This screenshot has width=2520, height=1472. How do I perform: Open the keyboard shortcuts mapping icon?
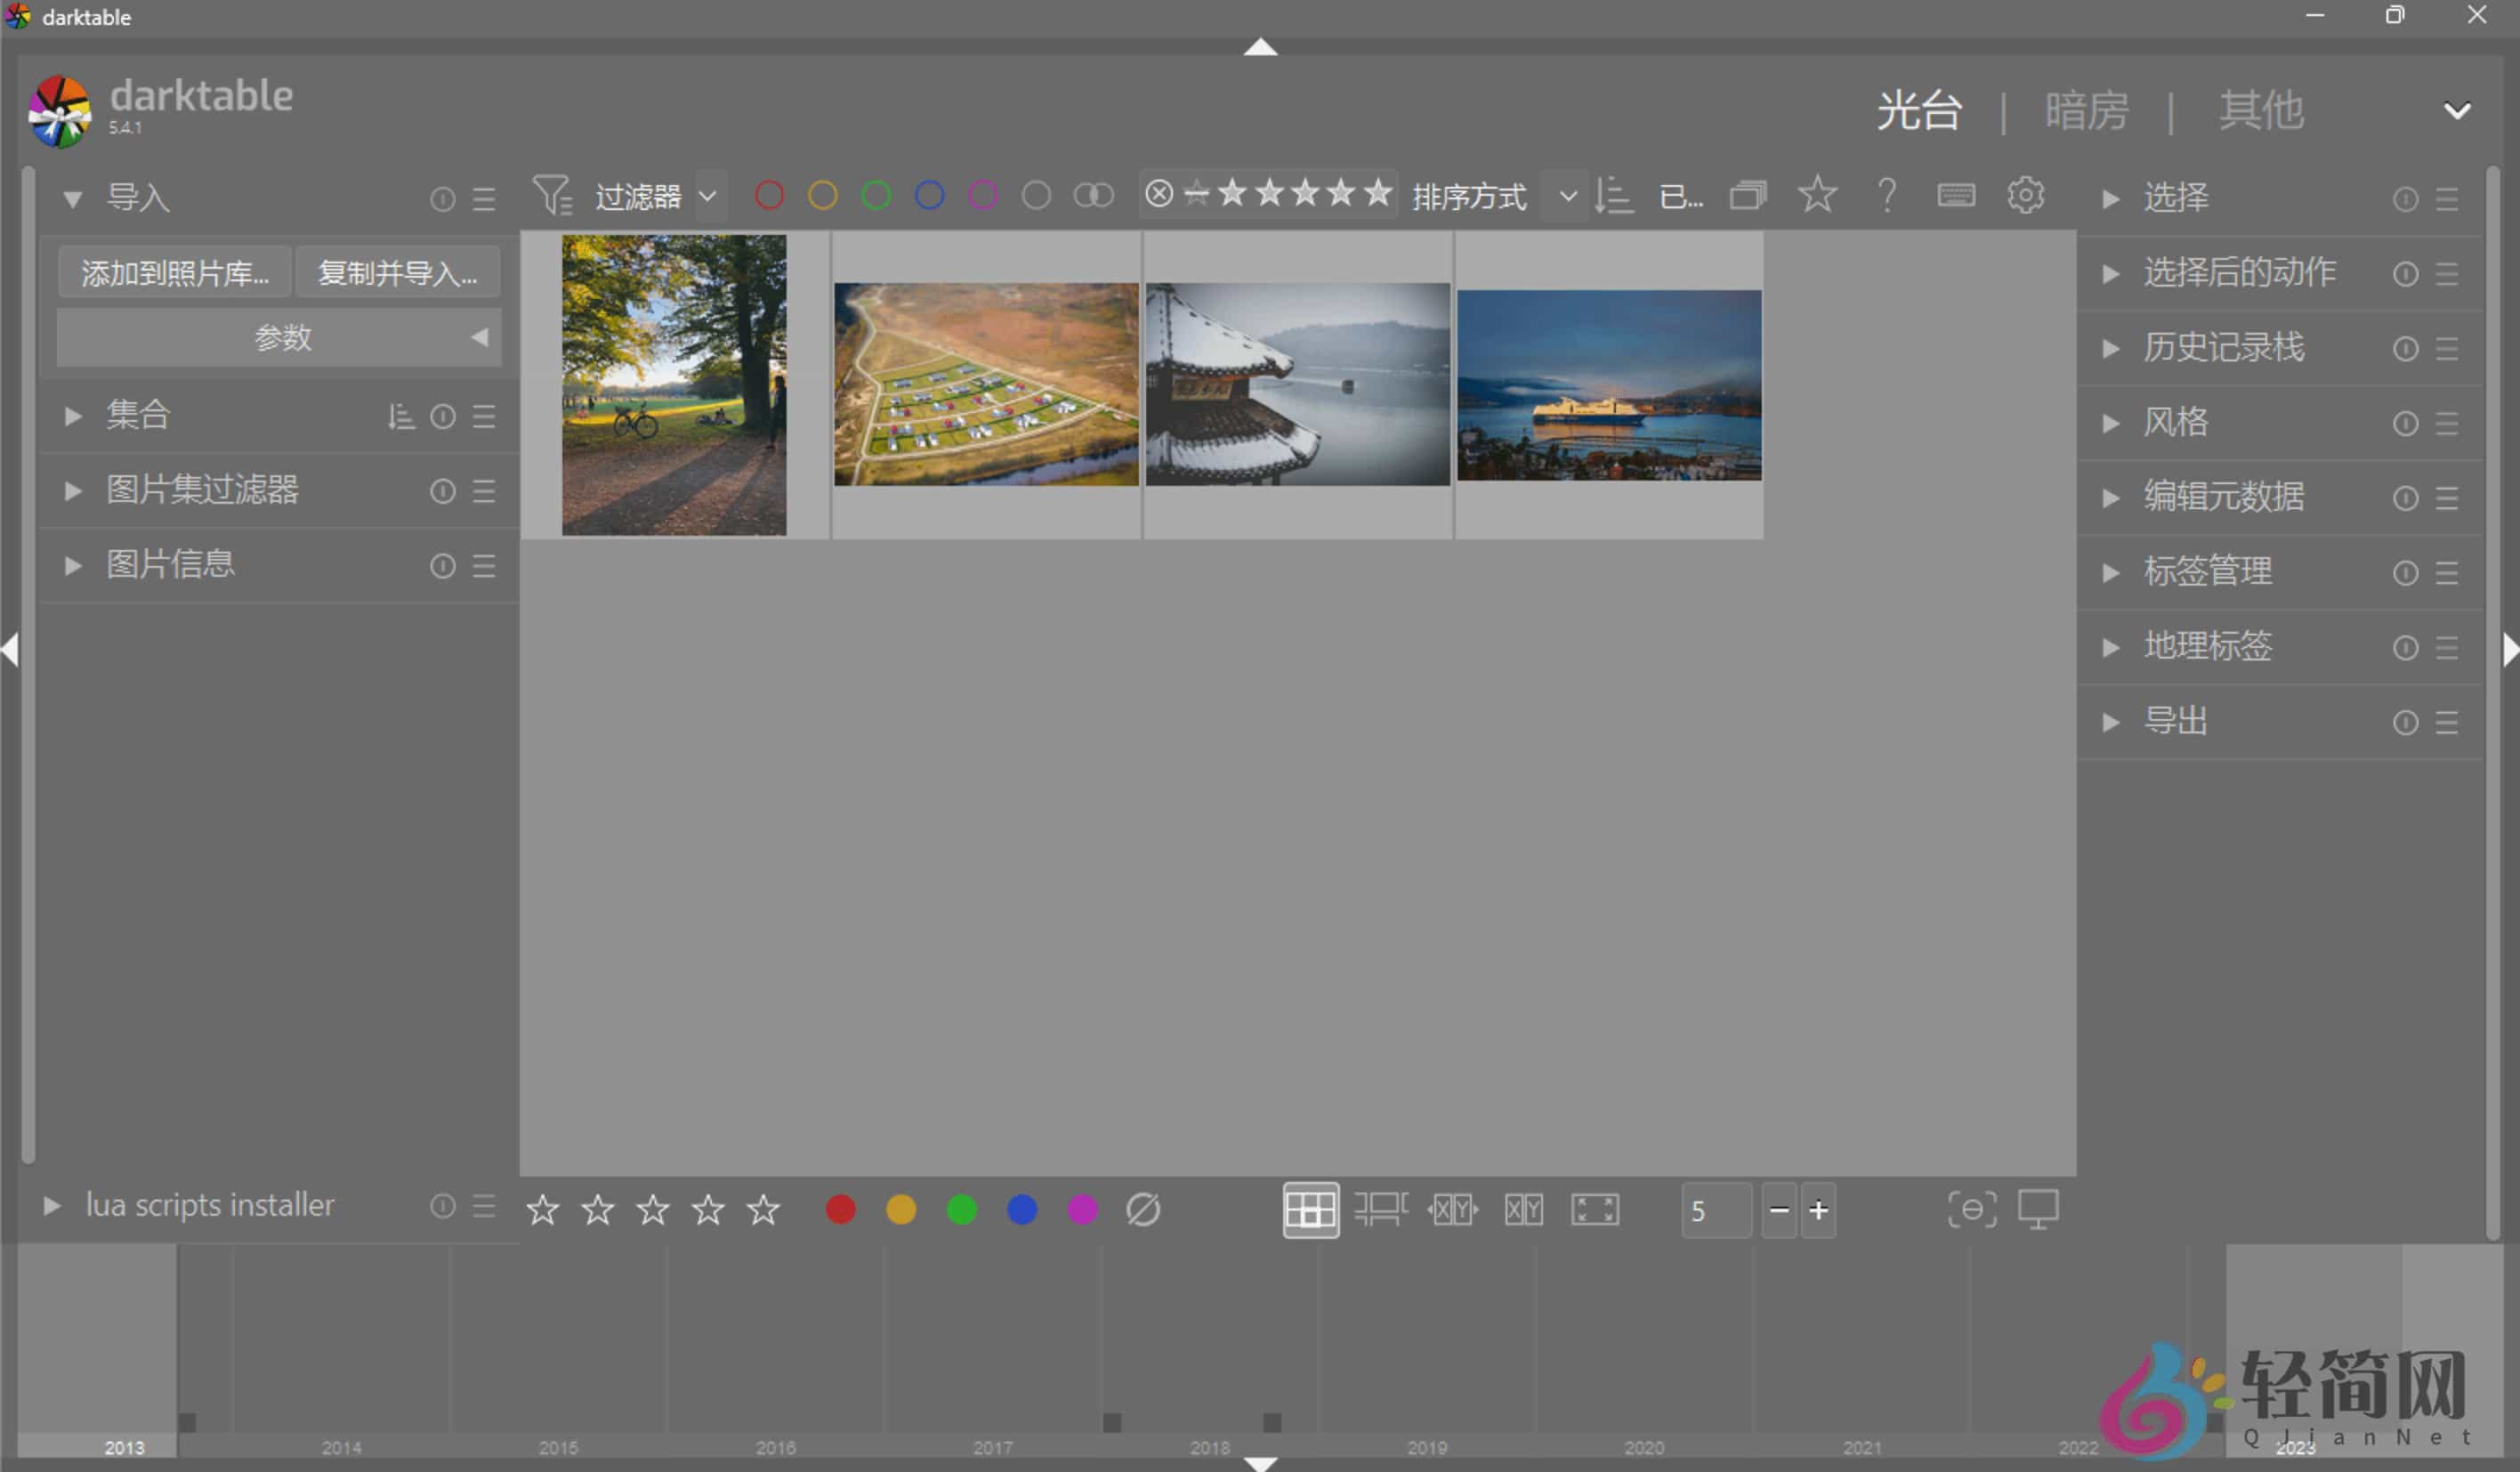[x=1957, y=195]
